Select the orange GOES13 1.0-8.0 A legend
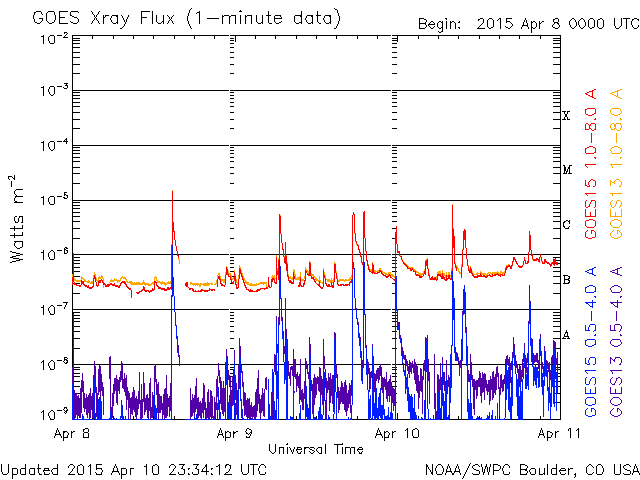The image size is (640, 480). pyautogui.click(x=616, y=164)
